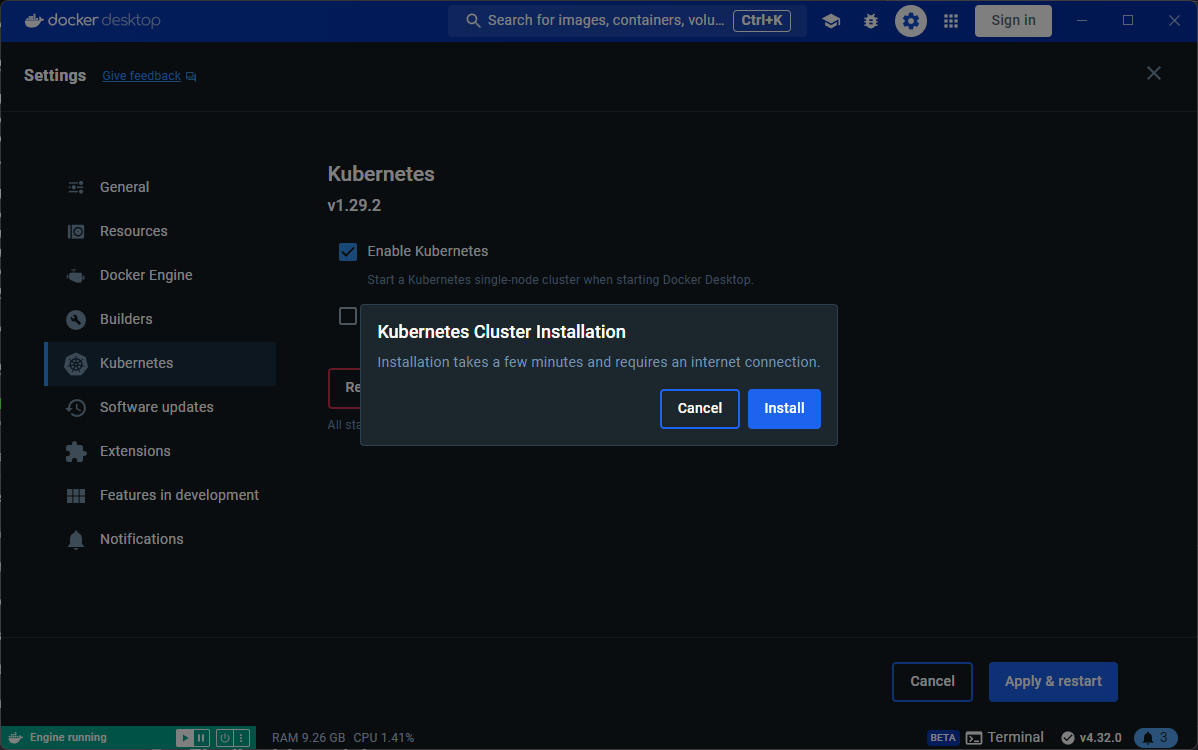Open the Learning center graduation cap icon
Screen dimensions: 1198x750
(831, 21)
